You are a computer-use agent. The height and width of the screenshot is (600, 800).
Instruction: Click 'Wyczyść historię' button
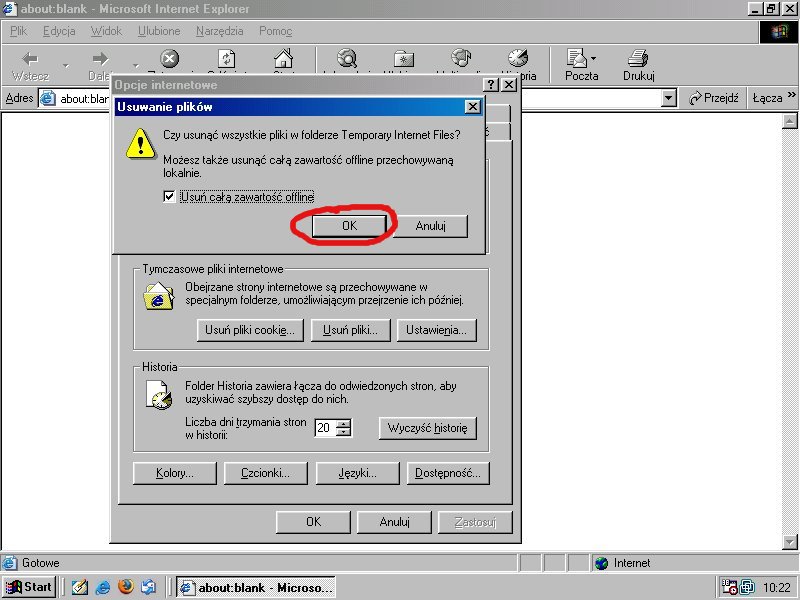pos(428,428)
